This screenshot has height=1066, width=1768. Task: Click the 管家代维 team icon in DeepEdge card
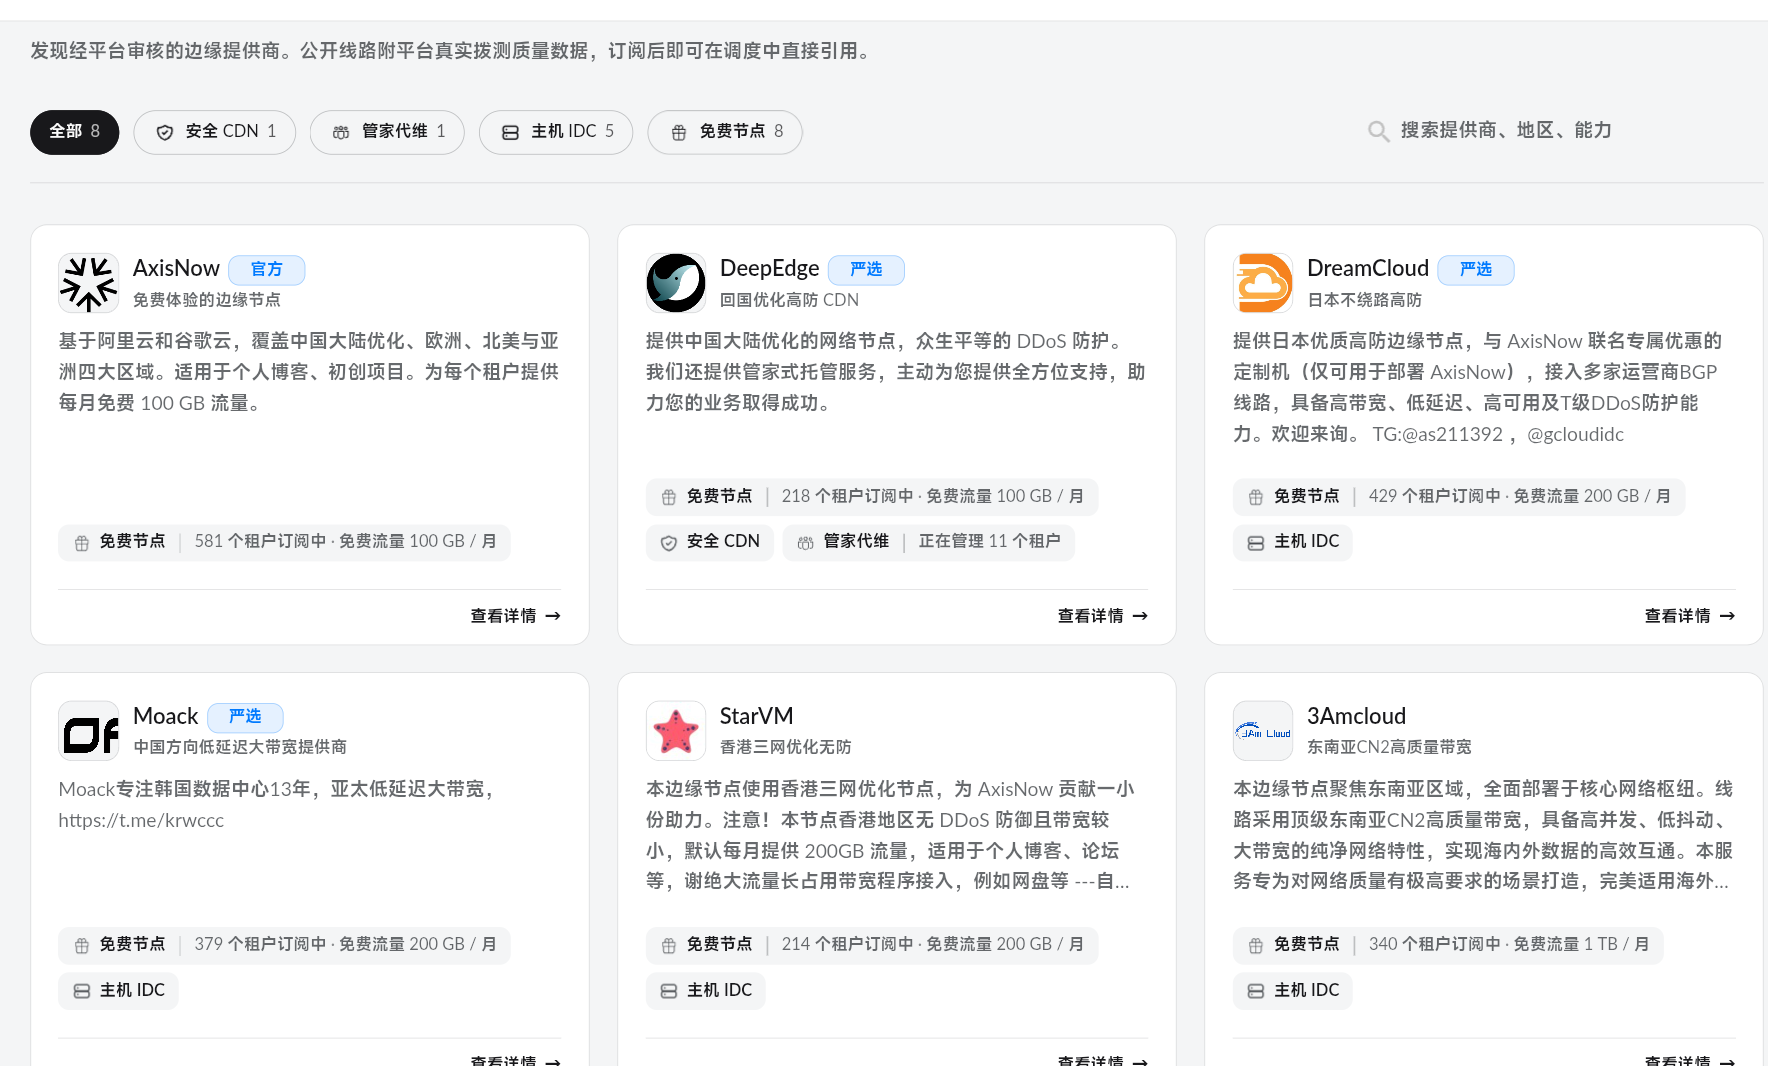coord(806,543)
